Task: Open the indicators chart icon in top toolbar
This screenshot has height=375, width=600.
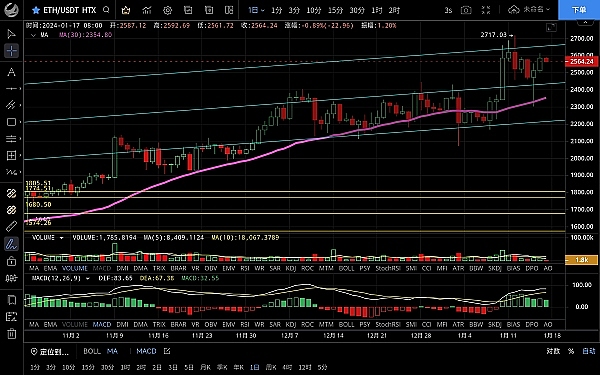Action: [x=147, y=10]
